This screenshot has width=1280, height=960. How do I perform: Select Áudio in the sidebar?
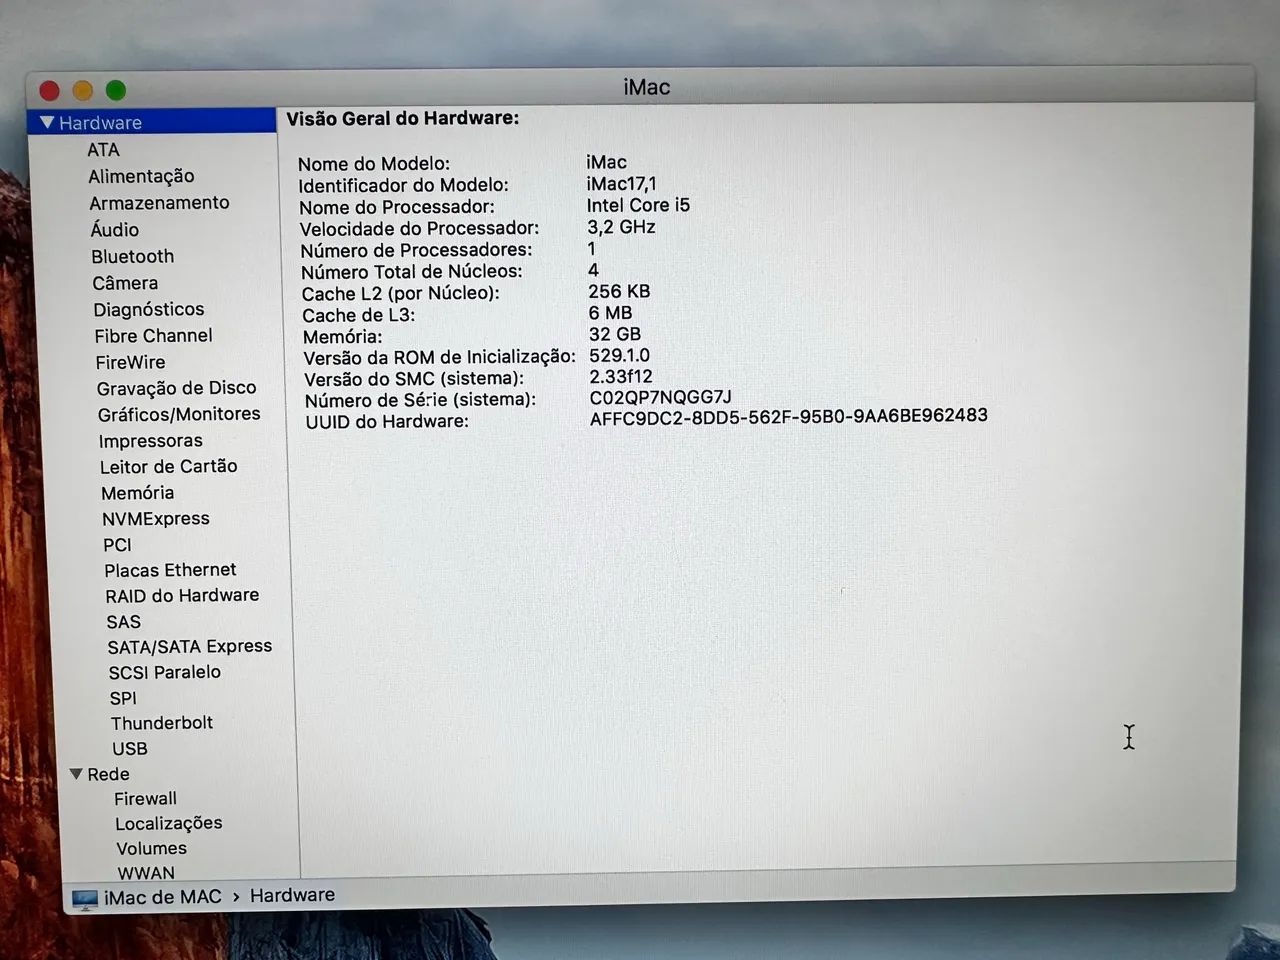[x=115, y=229]
